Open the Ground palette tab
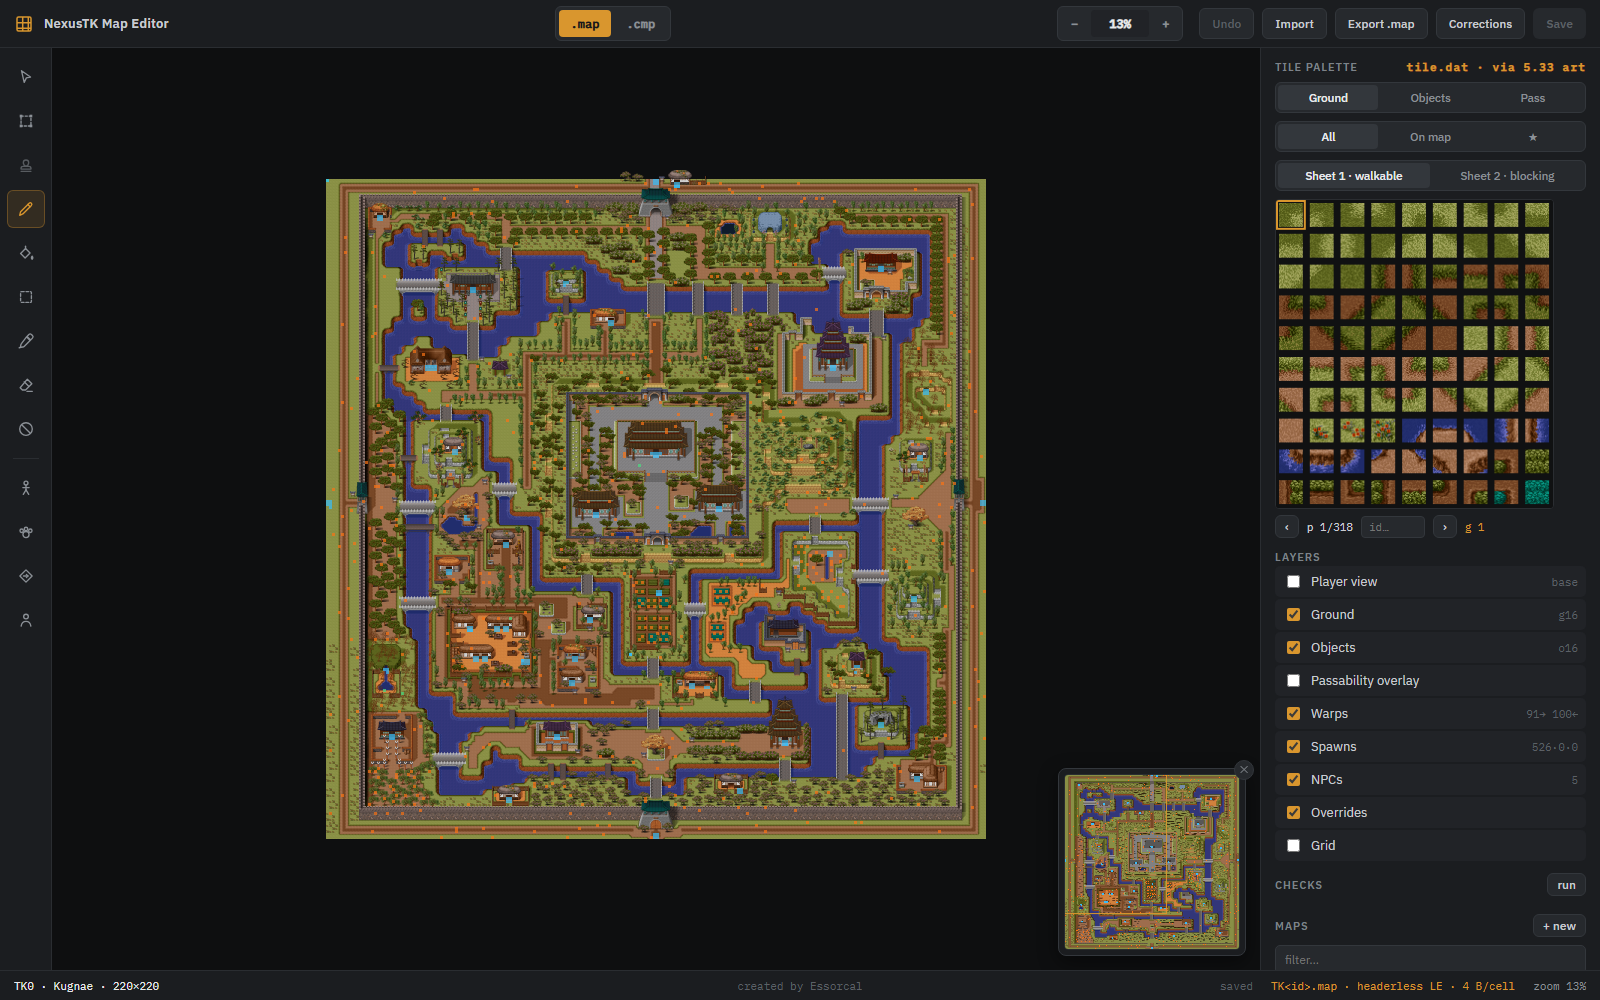 (1328, 98)
